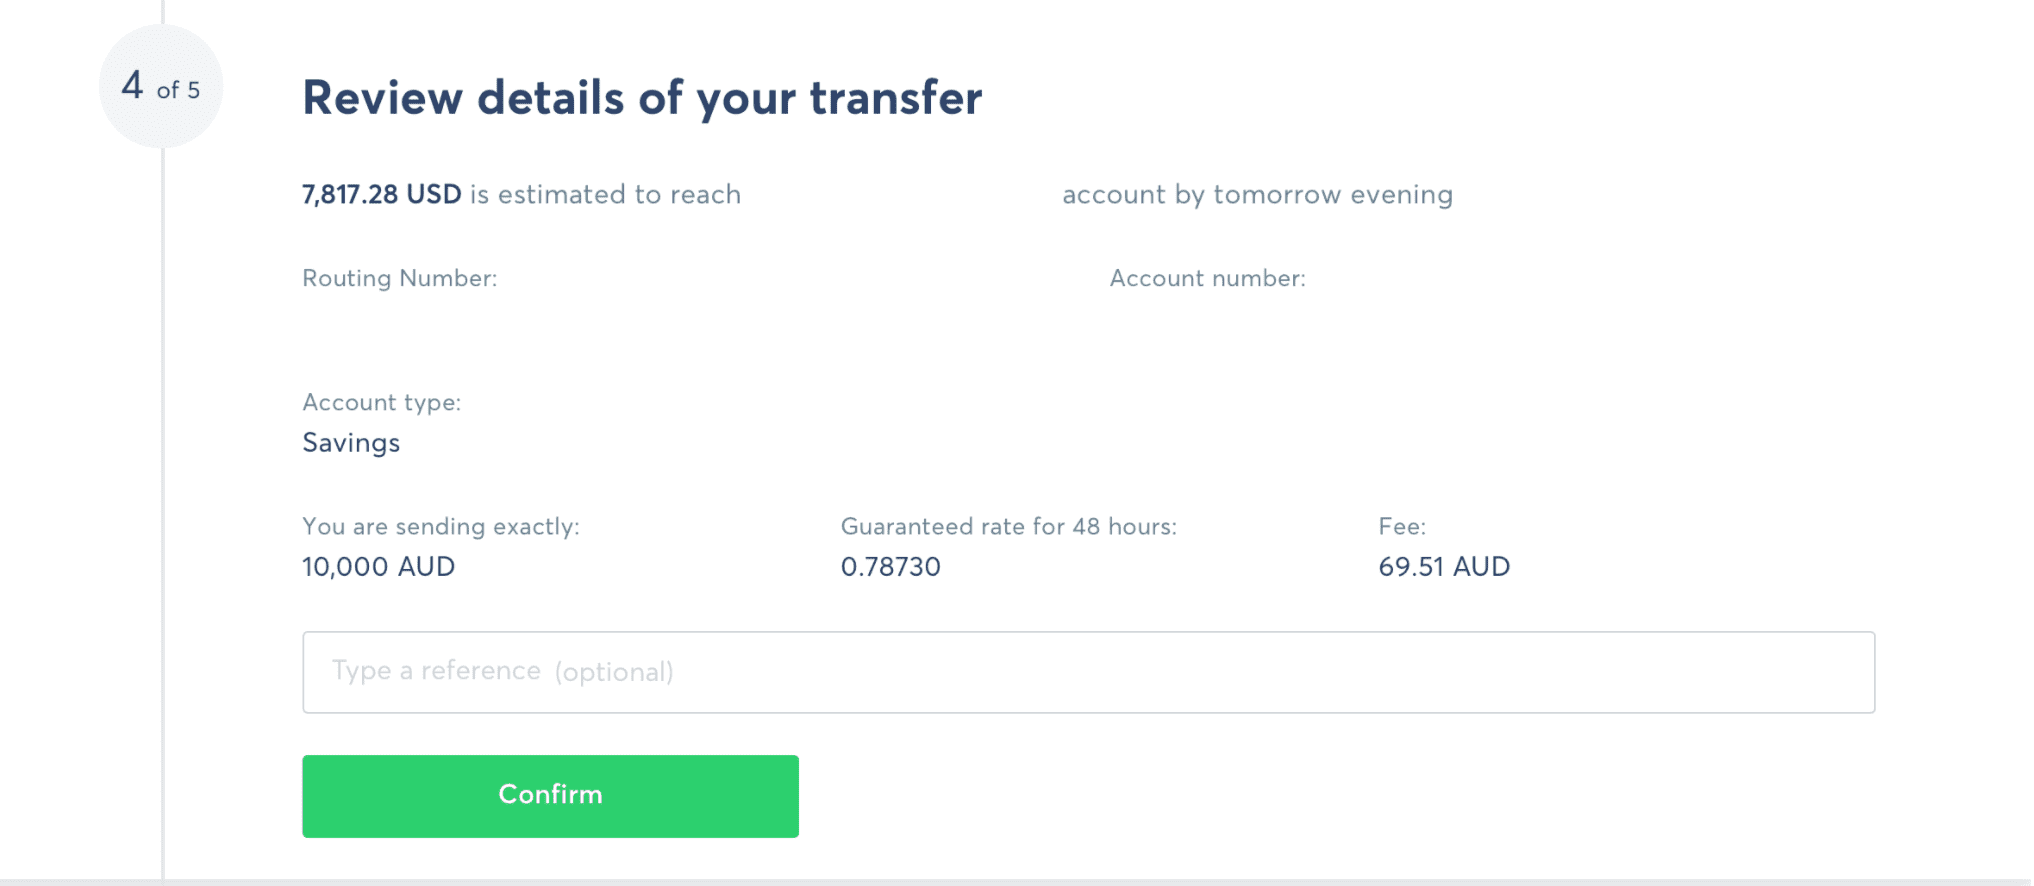
Task: Click the vertical progress line on the left
Action: click(161, 450)
